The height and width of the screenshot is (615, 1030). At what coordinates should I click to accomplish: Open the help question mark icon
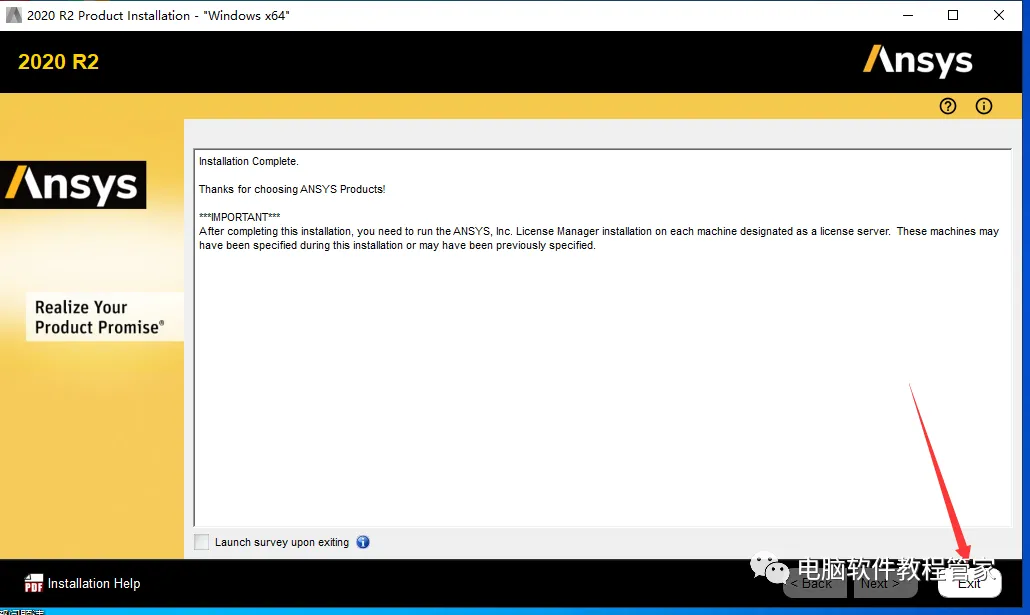(x=947, y=106)
